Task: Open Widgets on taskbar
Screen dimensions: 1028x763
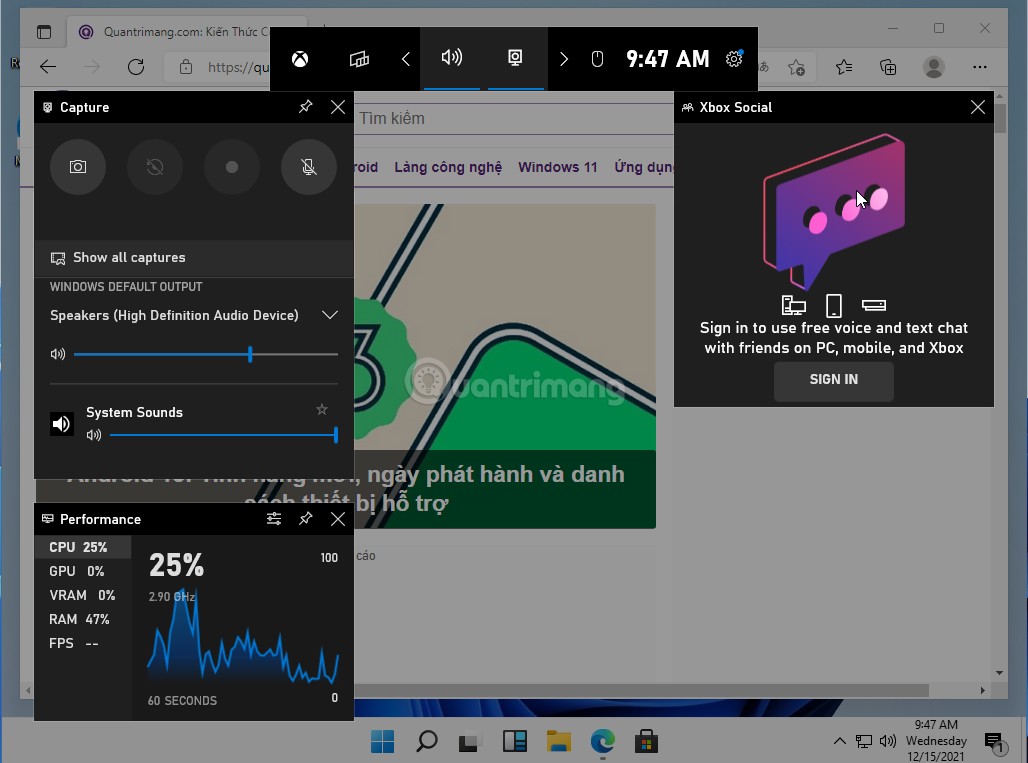Action: (515, 742)
